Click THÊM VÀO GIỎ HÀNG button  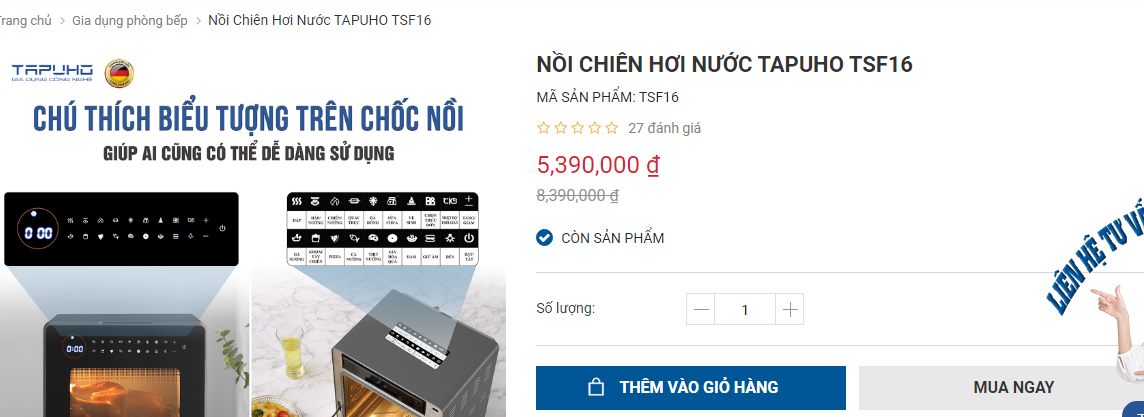coord(691,388)
